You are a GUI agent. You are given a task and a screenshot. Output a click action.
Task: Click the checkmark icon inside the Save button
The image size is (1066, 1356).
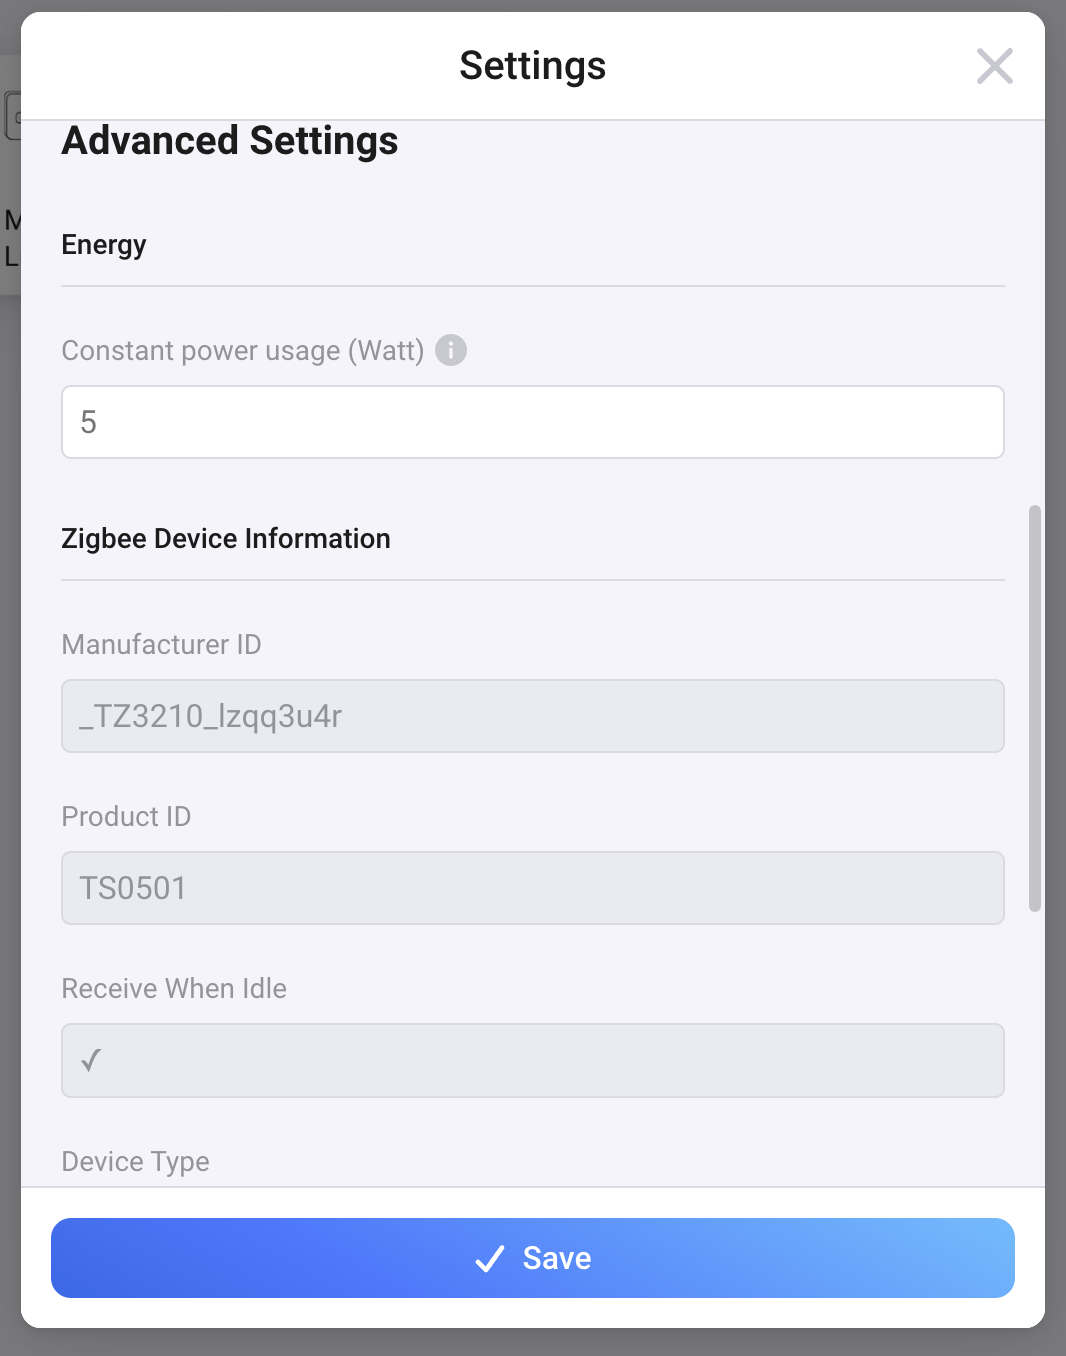click(x=490, y=1258)
